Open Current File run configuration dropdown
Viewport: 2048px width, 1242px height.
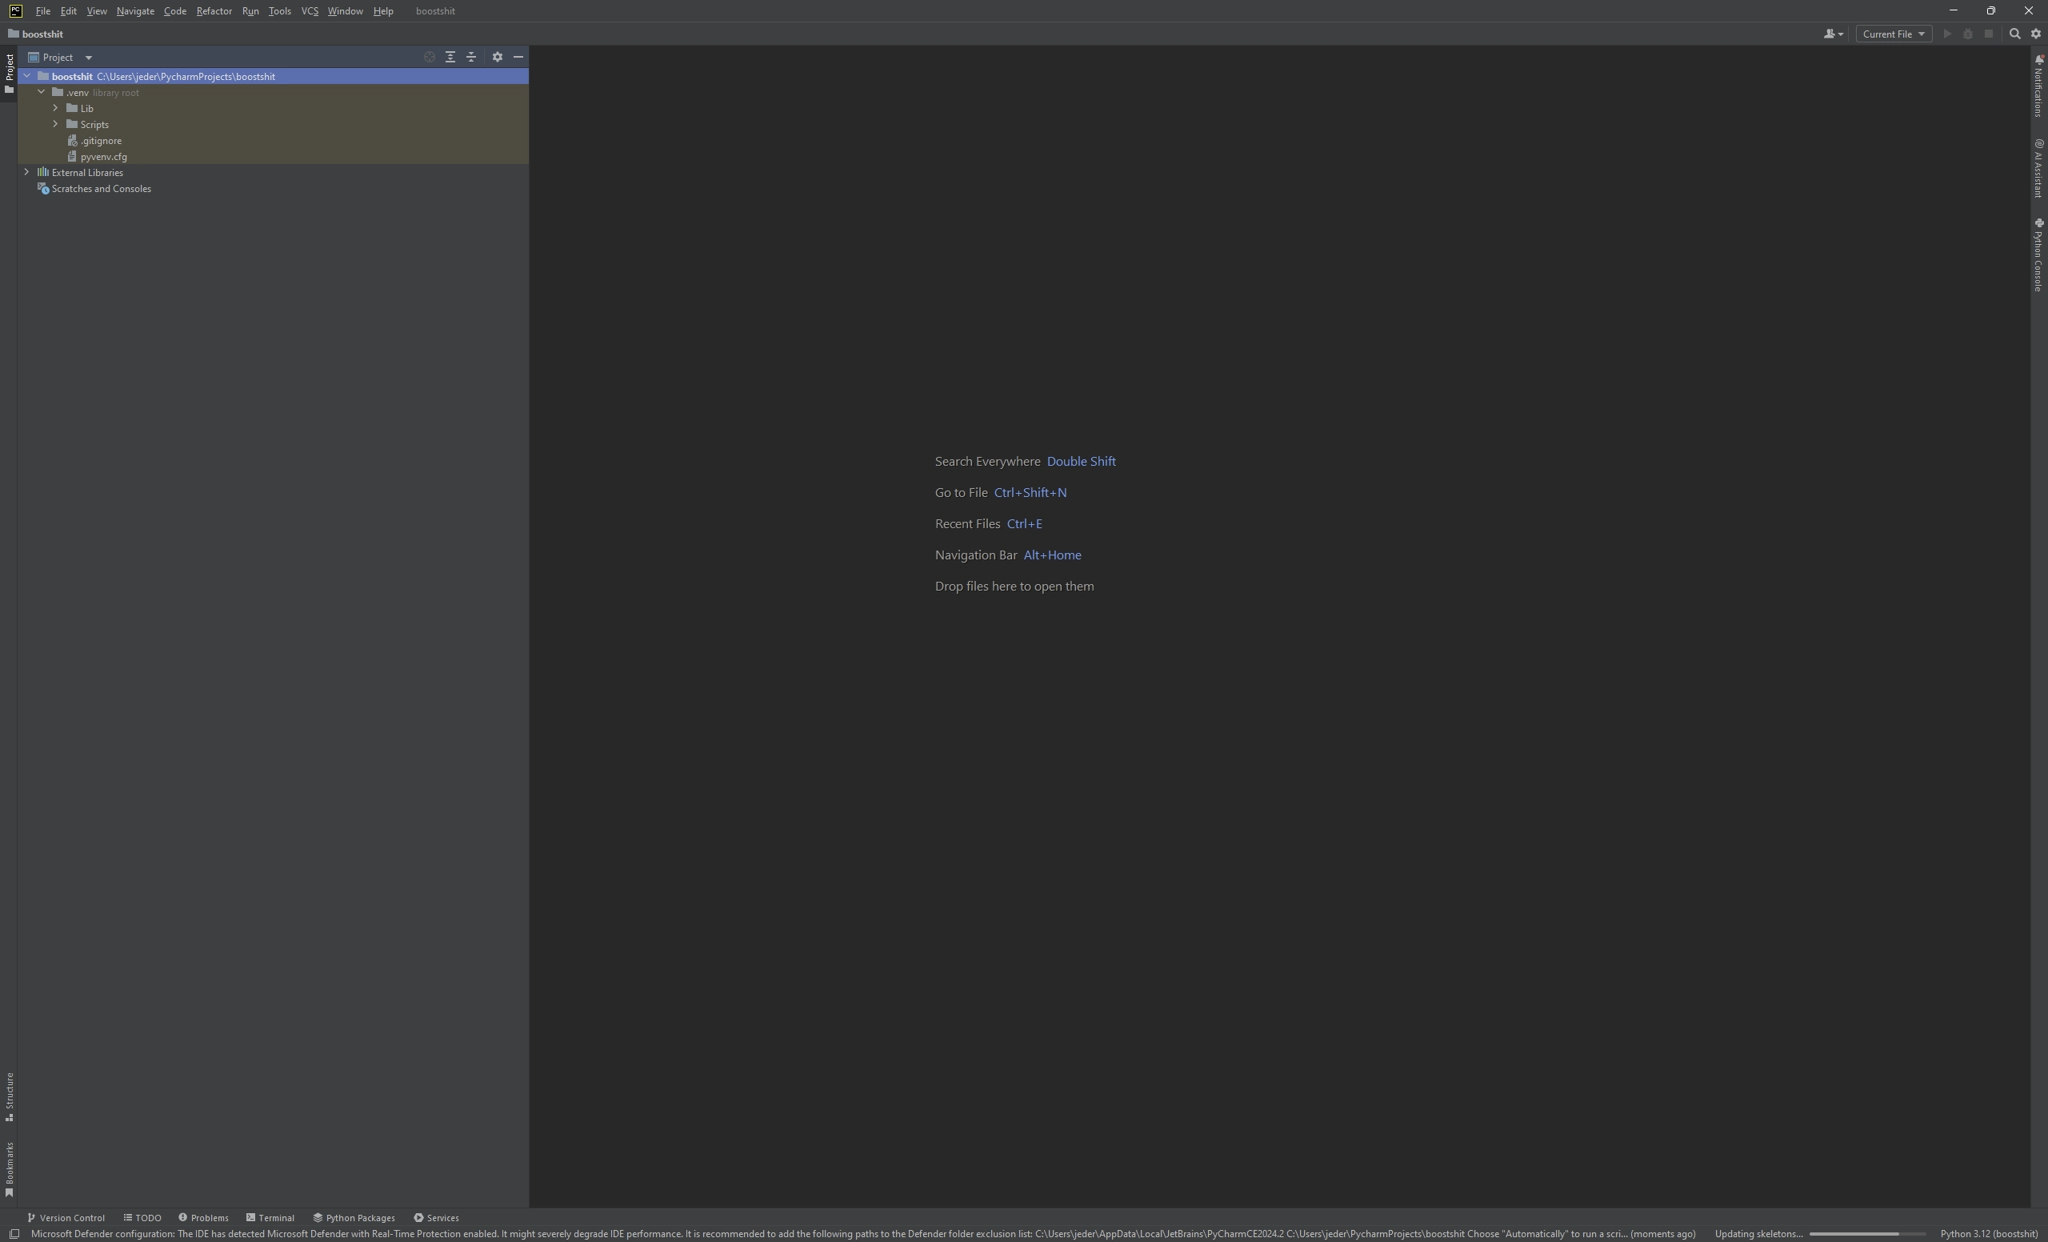click(x=1893, y=34)
